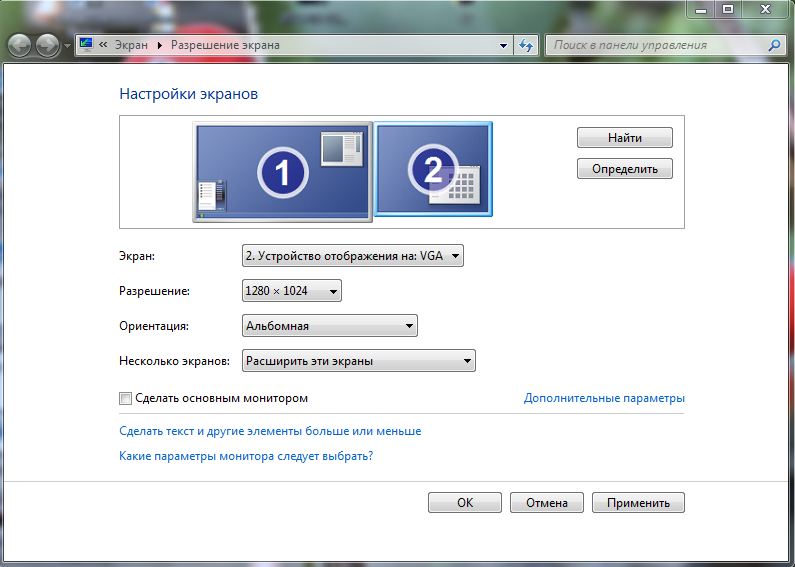Open the 'Ориентация' dropdown showing Альбомная

tap(330, 326)
